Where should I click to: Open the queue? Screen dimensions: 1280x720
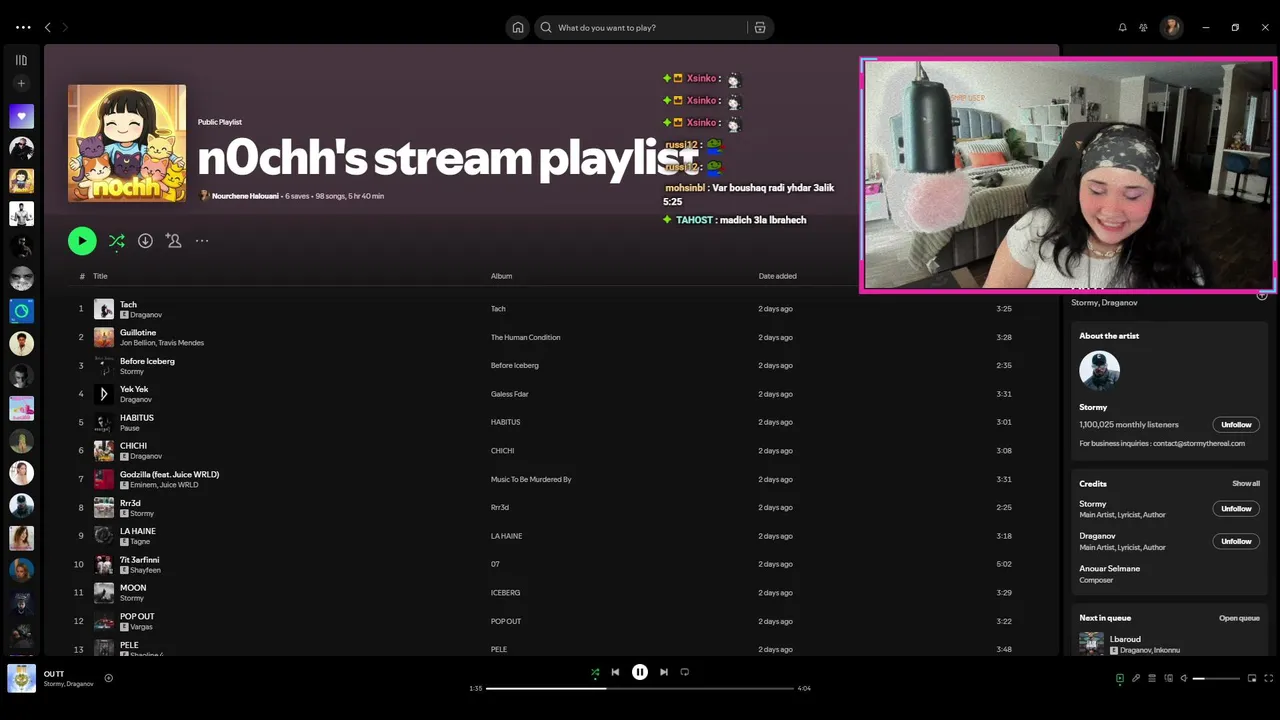(x=1239, y=618)
